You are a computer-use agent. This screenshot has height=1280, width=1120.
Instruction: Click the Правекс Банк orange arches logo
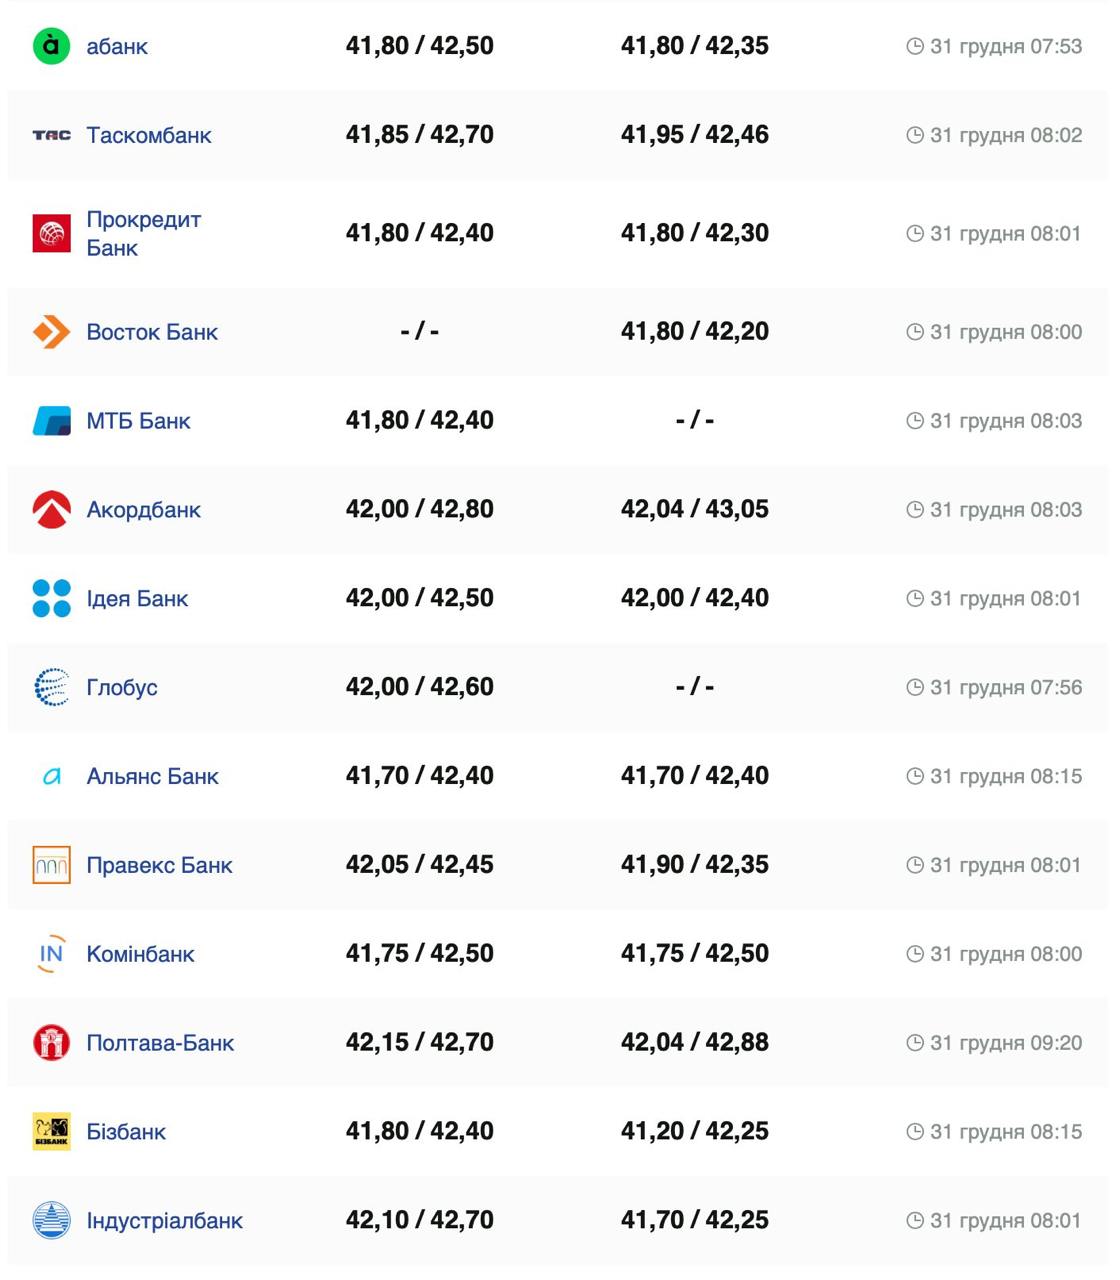[x=51, y=866]
